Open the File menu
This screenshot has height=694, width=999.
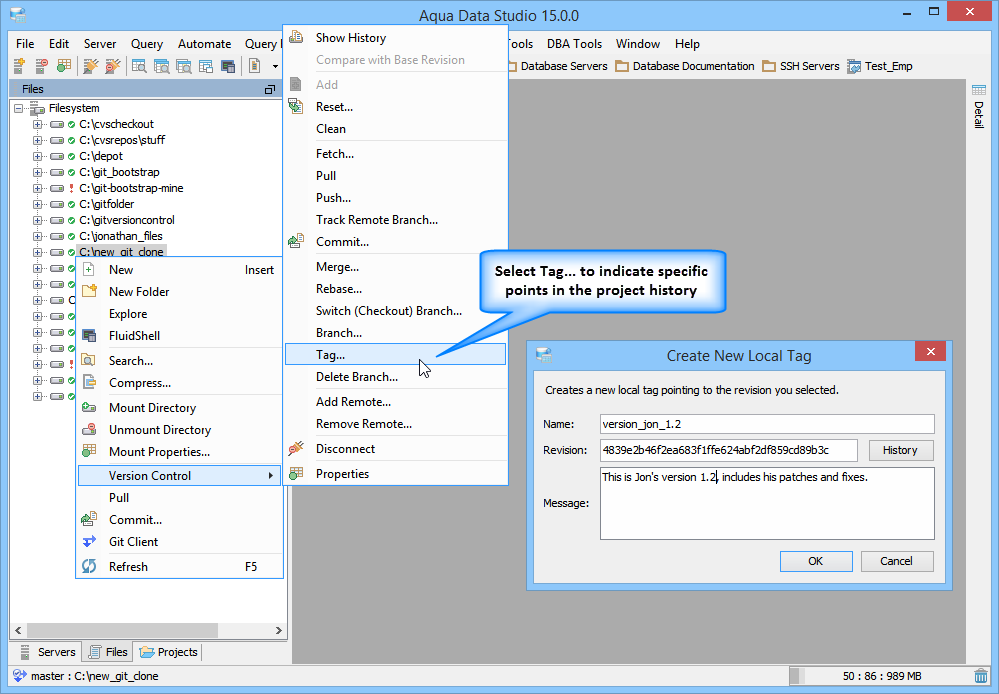pyautogui.click(x=25, y=43)
